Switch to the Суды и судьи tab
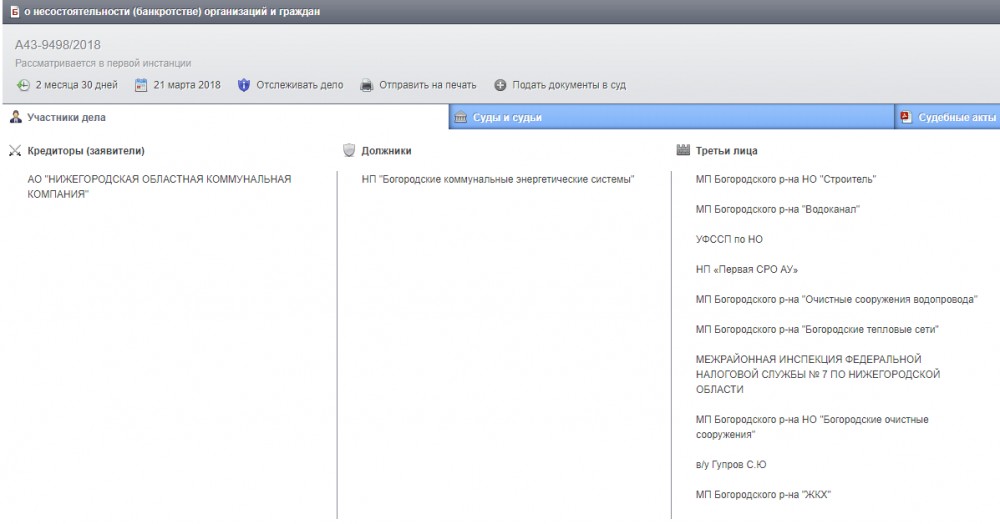Viewport: 1000px width, 524px height. (507, 118)
